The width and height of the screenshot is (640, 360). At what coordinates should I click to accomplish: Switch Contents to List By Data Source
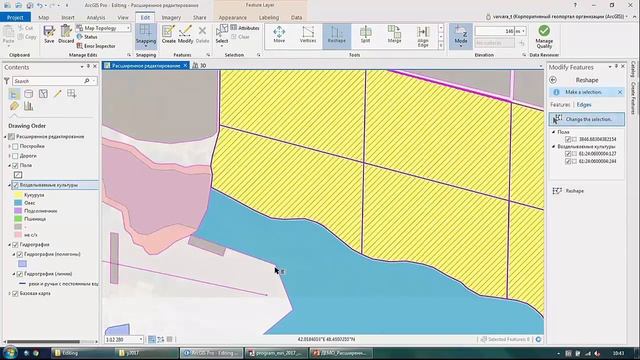29,94
